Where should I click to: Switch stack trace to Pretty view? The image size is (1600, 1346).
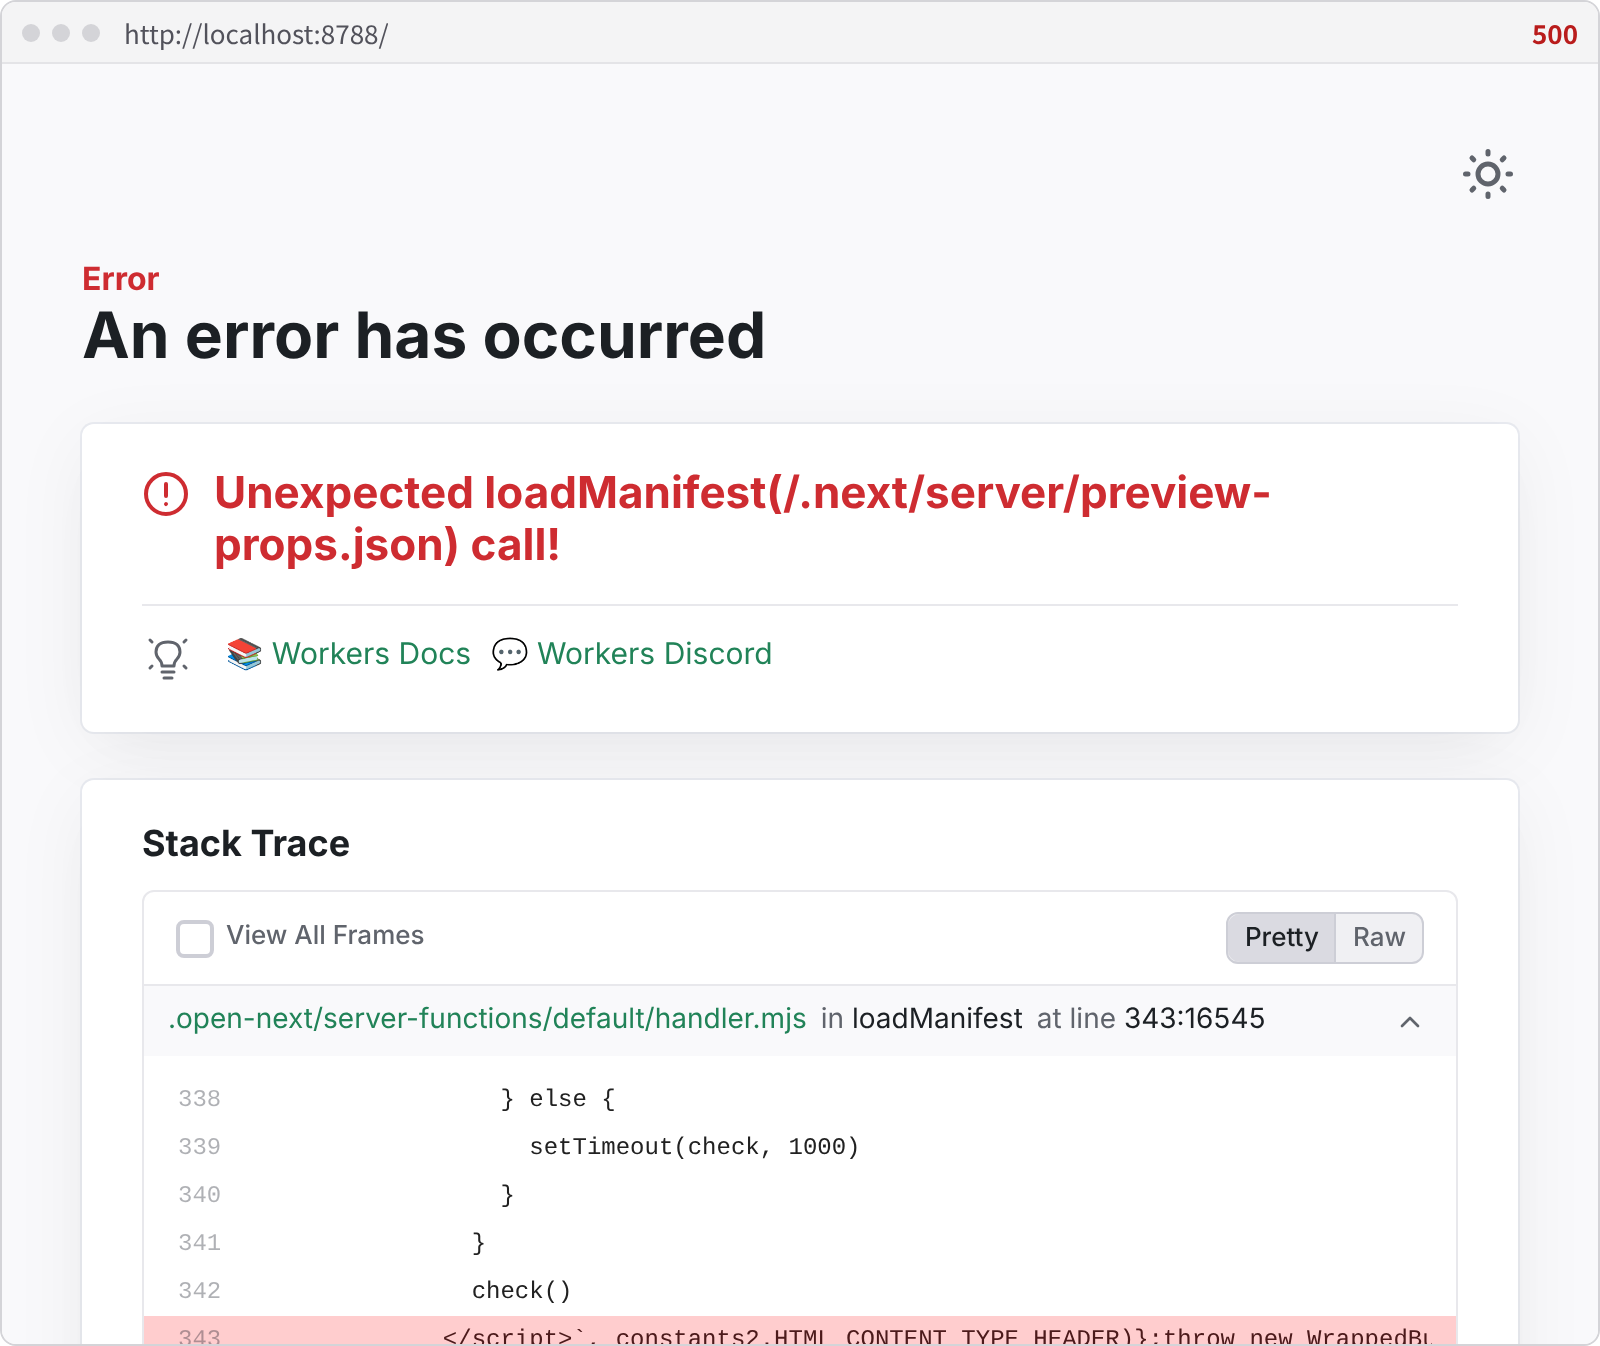click(1281, 937)
